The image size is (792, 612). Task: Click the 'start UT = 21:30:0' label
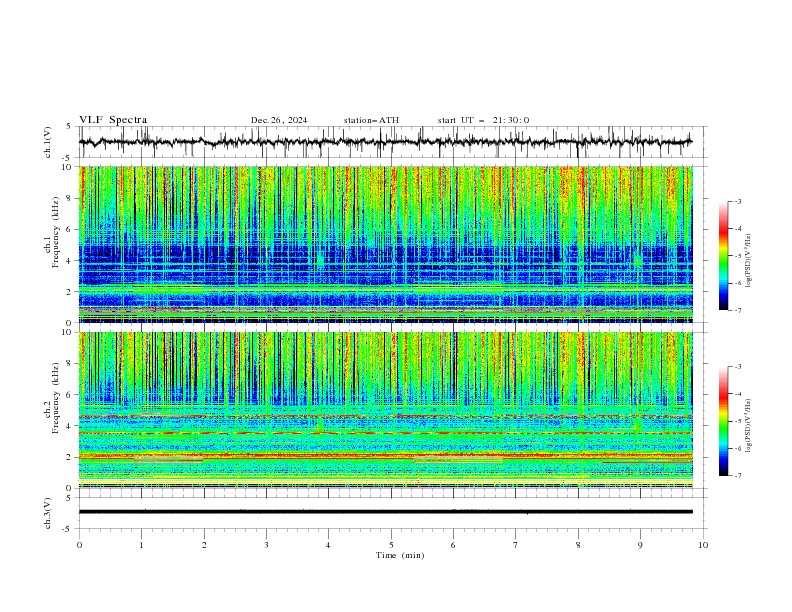tap(483, 120)
